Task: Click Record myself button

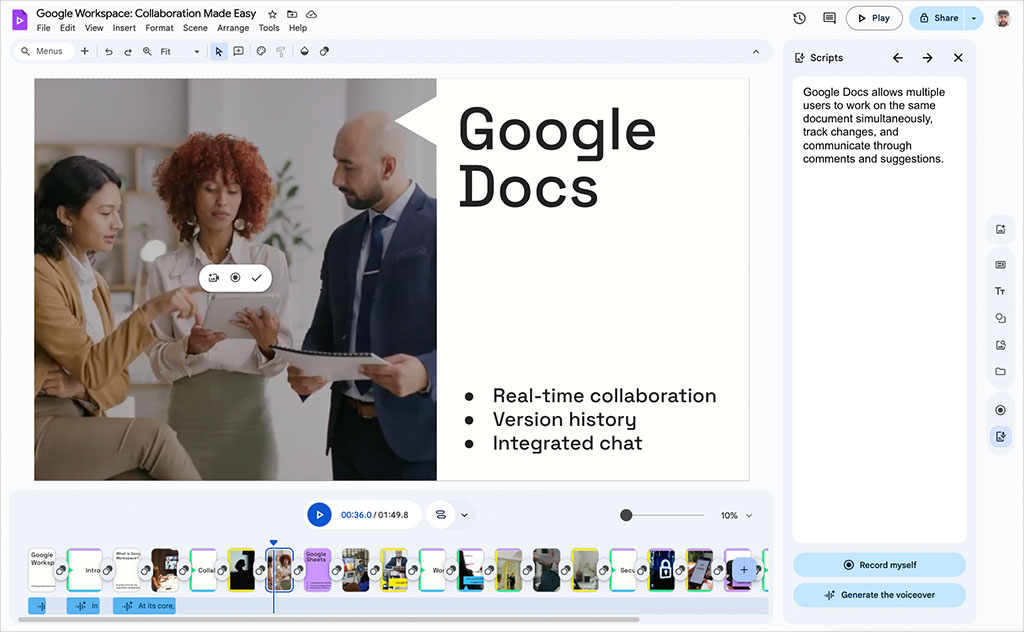Action: tap(879, 565)
